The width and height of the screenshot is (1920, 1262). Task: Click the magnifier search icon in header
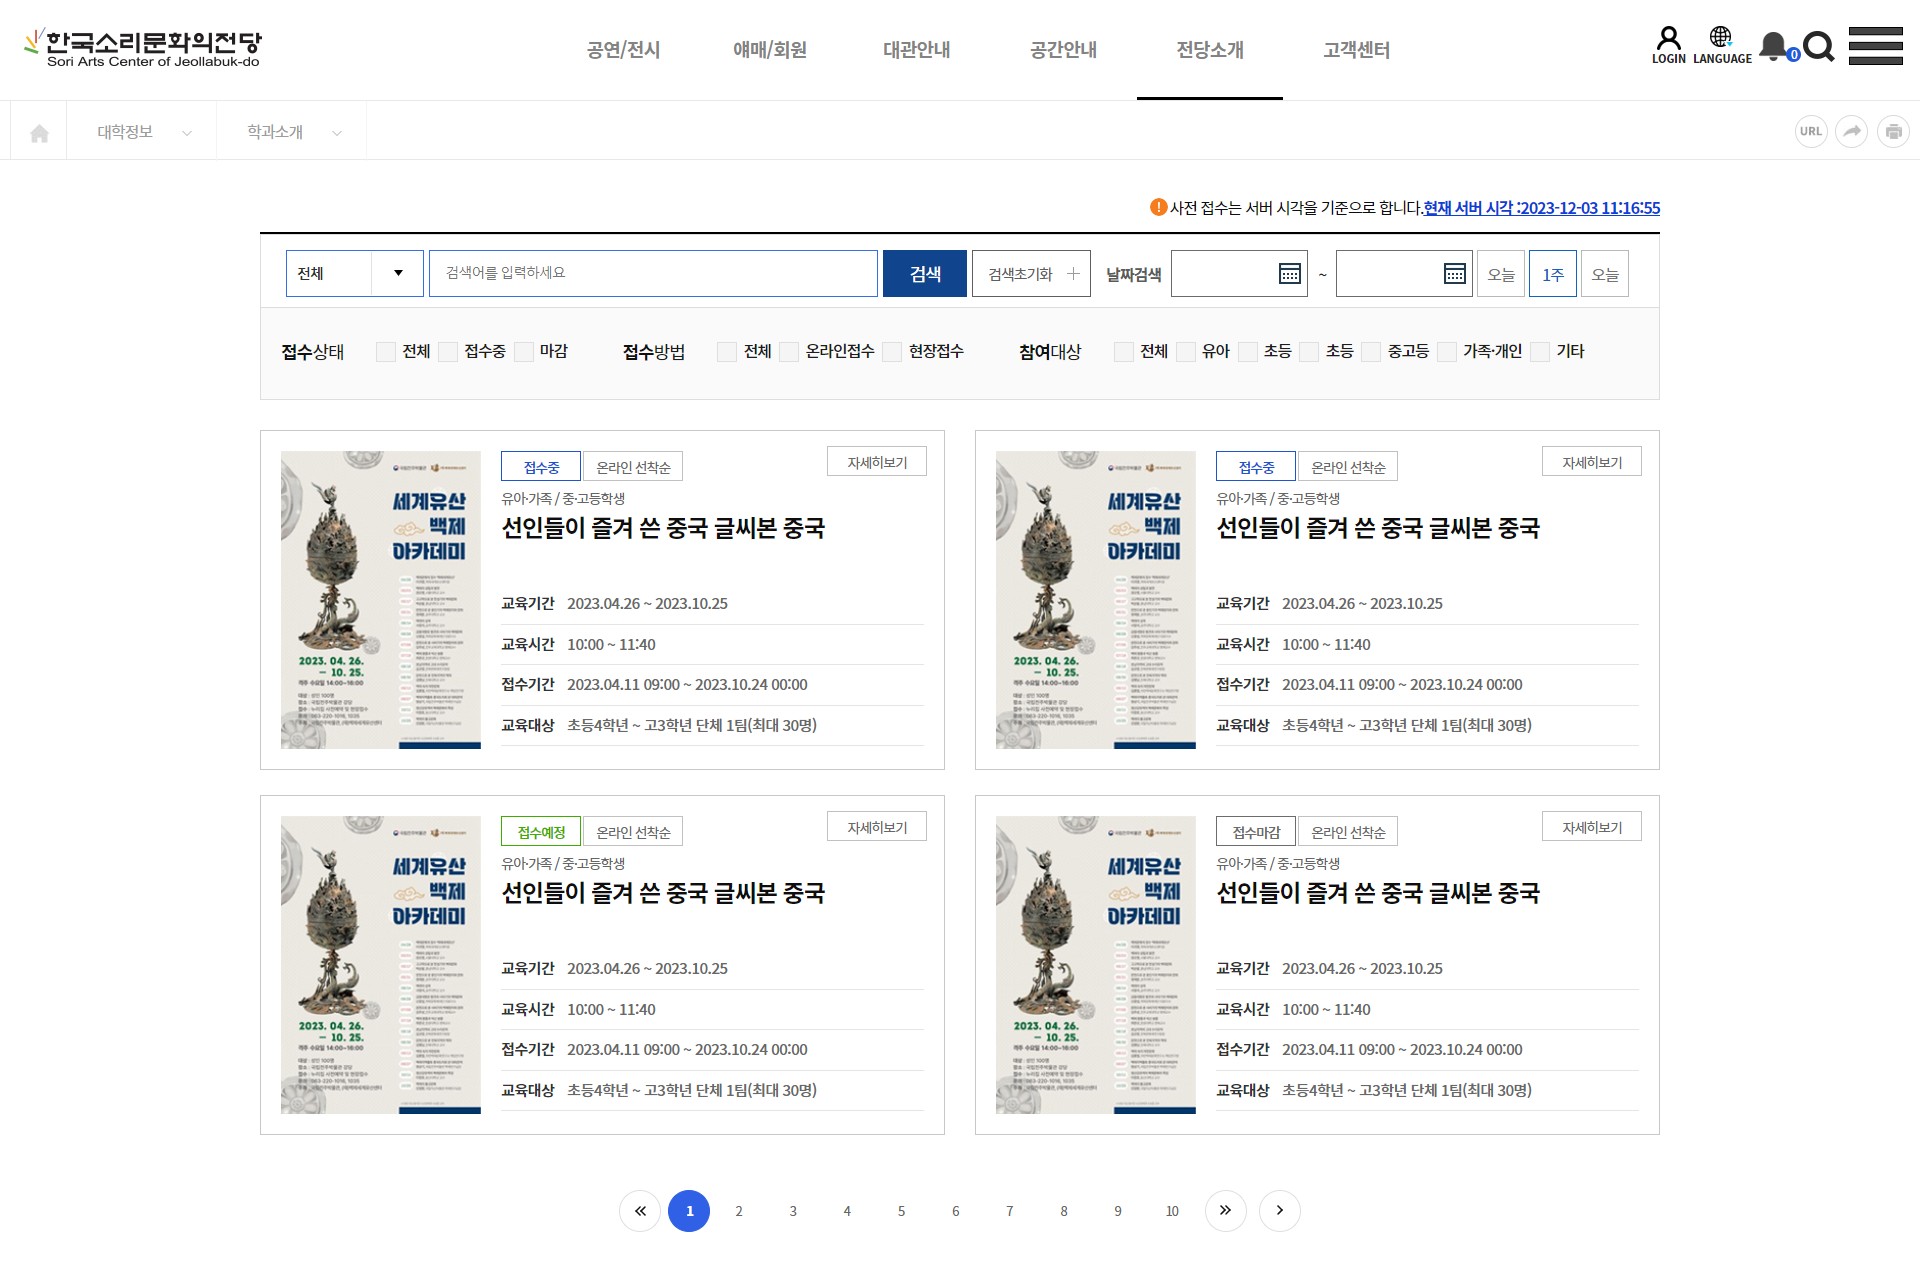(1818, 46)
